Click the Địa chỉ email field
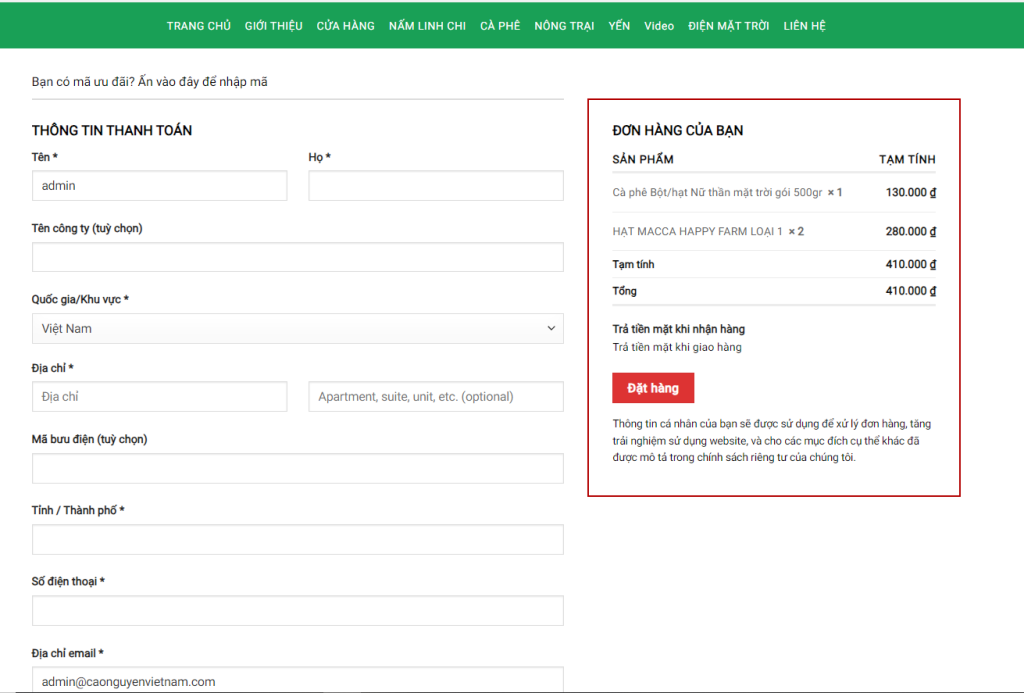Image resolution: width=1024 pixels, height=693 pixels. point(298,680)
